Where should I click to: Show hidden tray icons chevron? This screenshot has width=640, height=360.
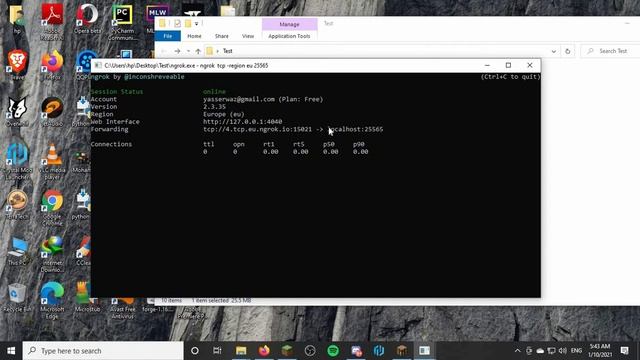(517, 351)
